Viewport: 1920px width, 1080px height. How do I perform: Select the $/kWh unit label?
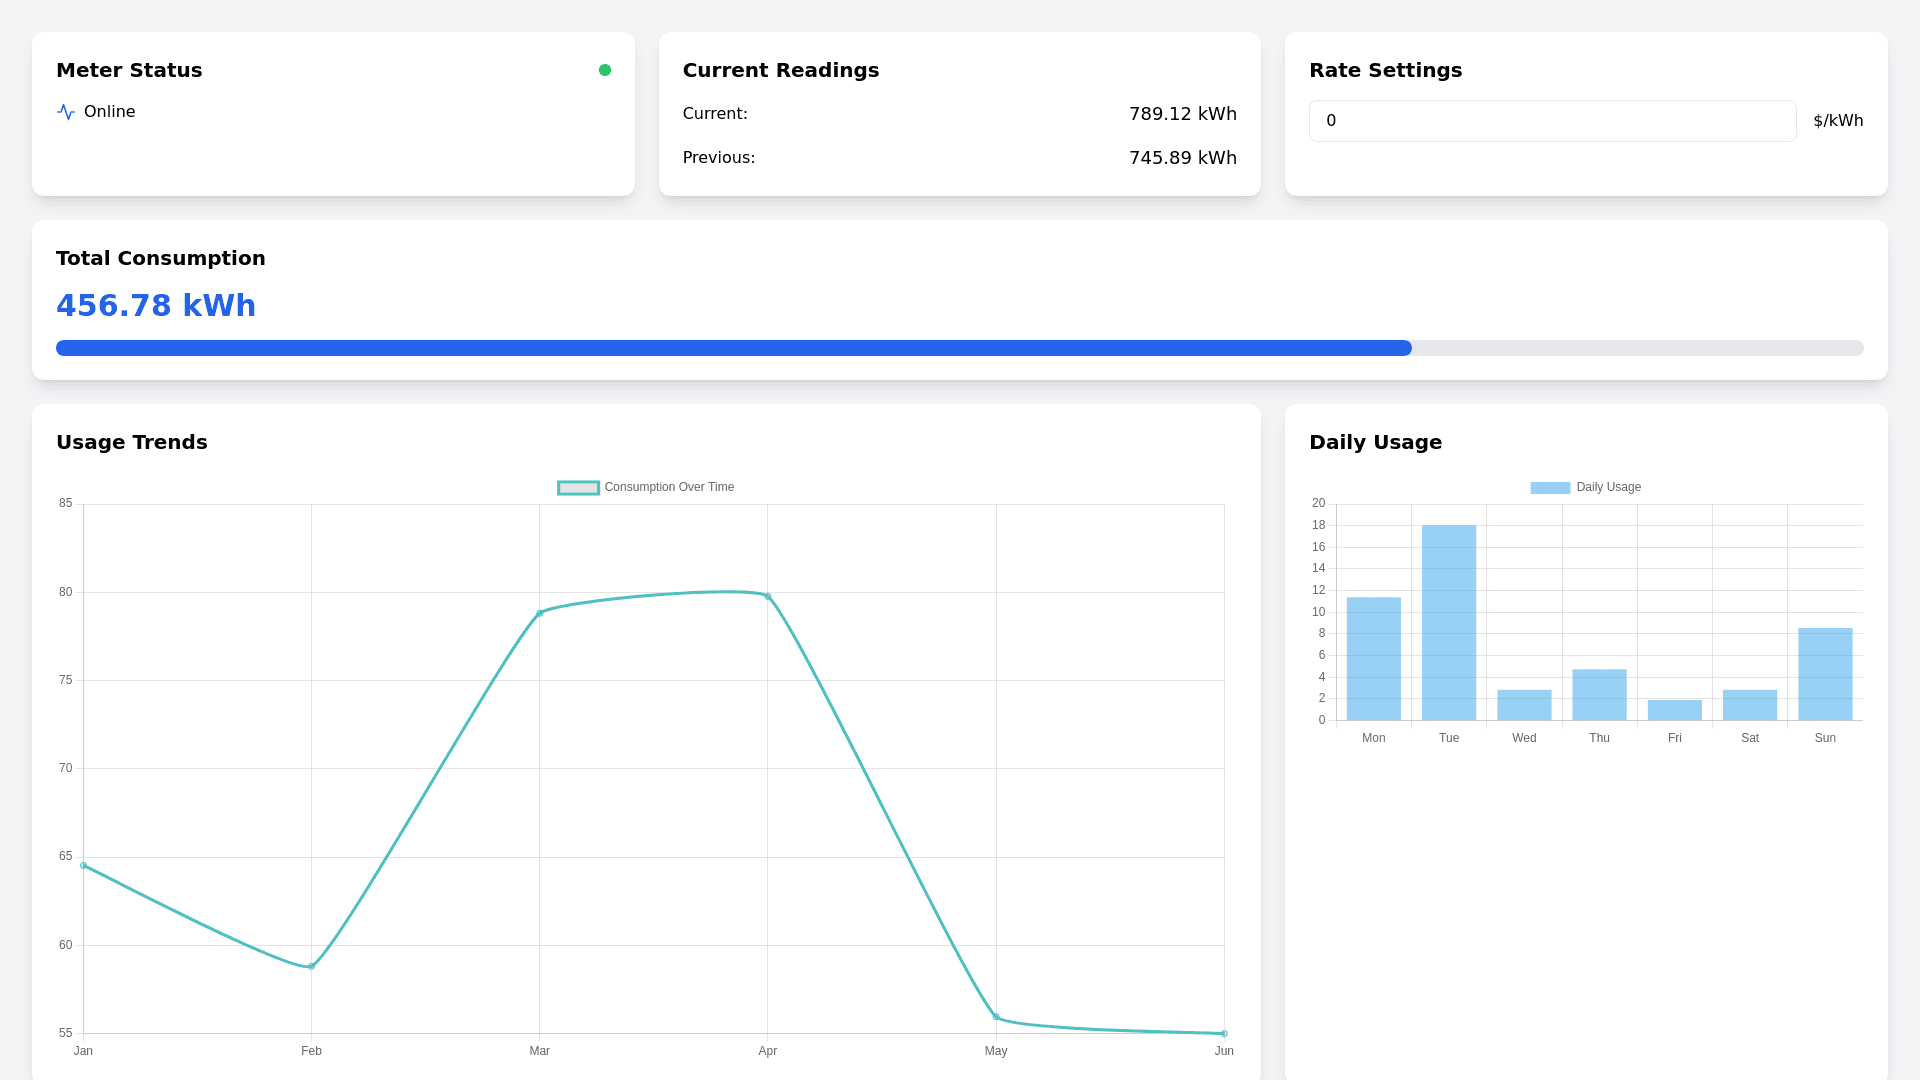(1837, 120)
